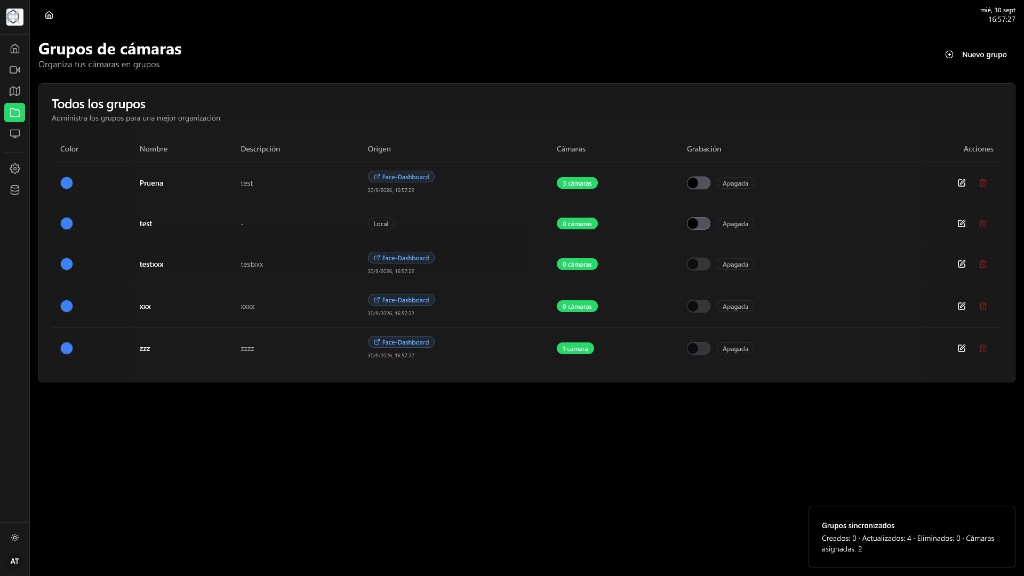
Task: Edit the testxxx group
Action: [x=961, y=264]
